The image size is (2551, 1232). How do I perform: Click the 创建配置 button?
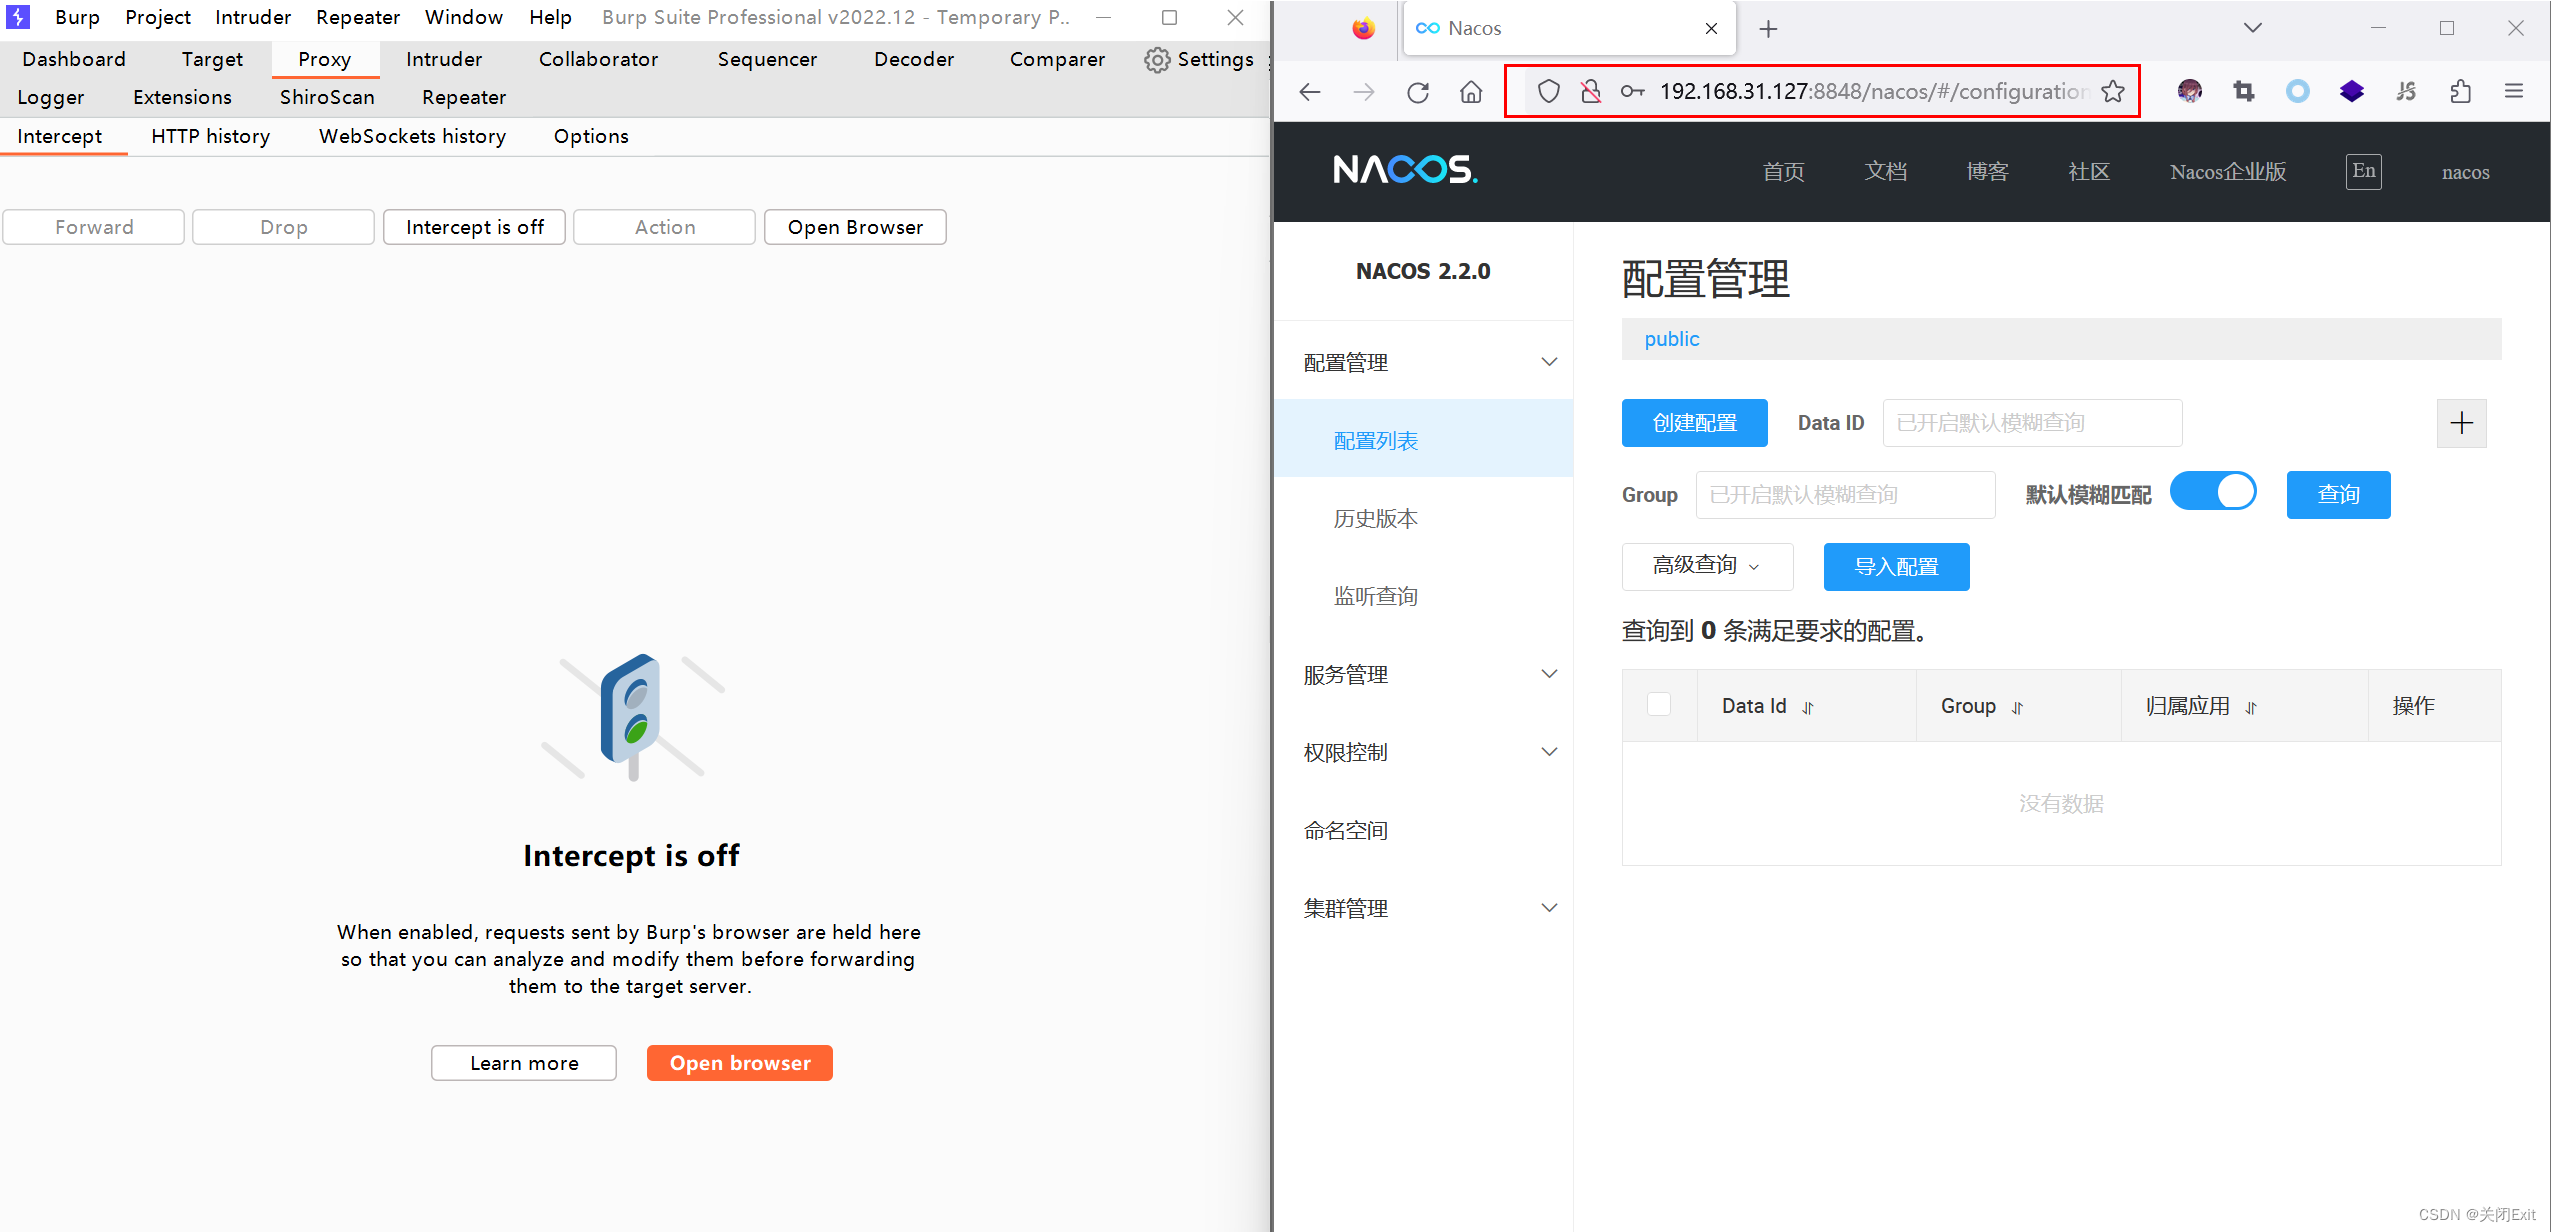click(x=1694, y=422)
